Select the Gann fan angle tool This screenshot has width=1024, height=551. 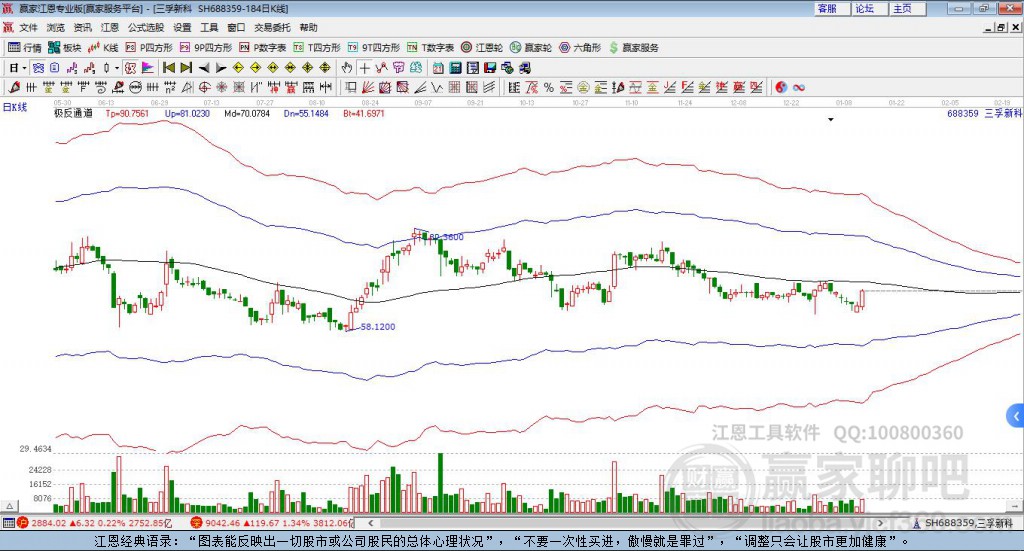click(367, 87)
